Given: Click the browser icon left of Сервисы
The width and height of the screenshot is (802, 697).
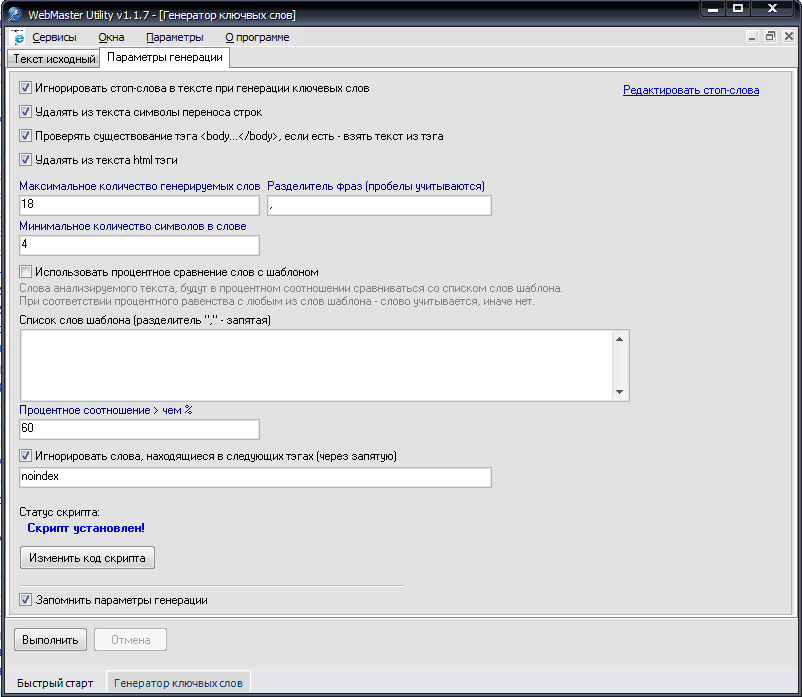Looking at the screenshot, I should (x=18, y=37).
